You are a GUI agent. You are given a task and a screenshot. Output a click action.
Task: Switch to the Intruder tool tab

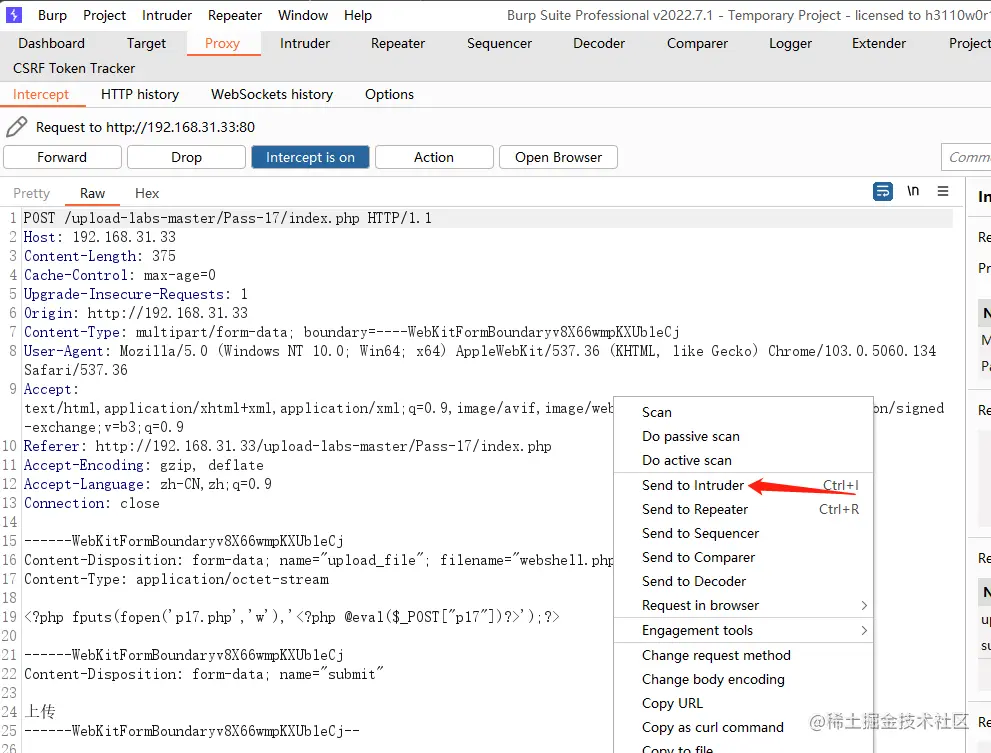(305, 43)
